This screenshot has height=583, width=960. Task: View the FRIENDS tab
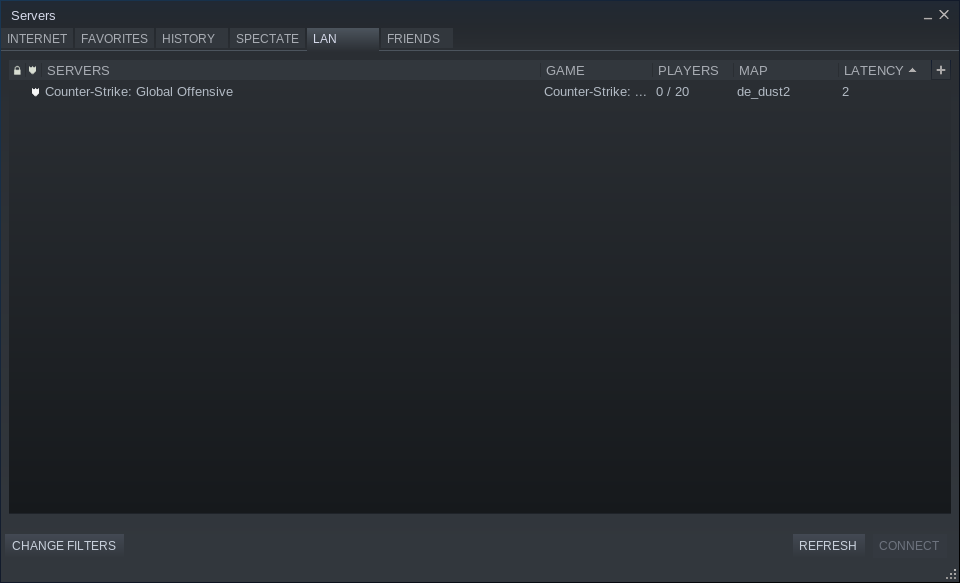coord(417,39)
